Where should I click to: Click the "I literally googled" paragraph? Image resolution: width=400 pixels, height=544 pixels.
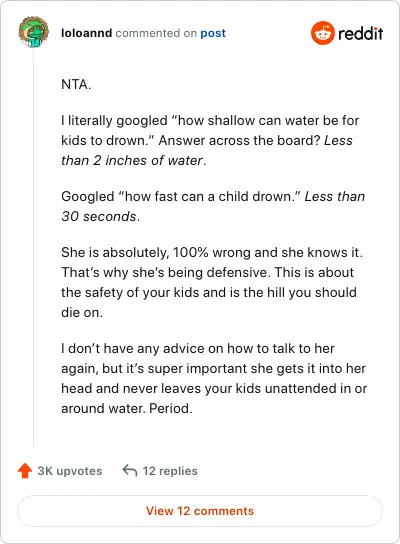coord(210,141)
